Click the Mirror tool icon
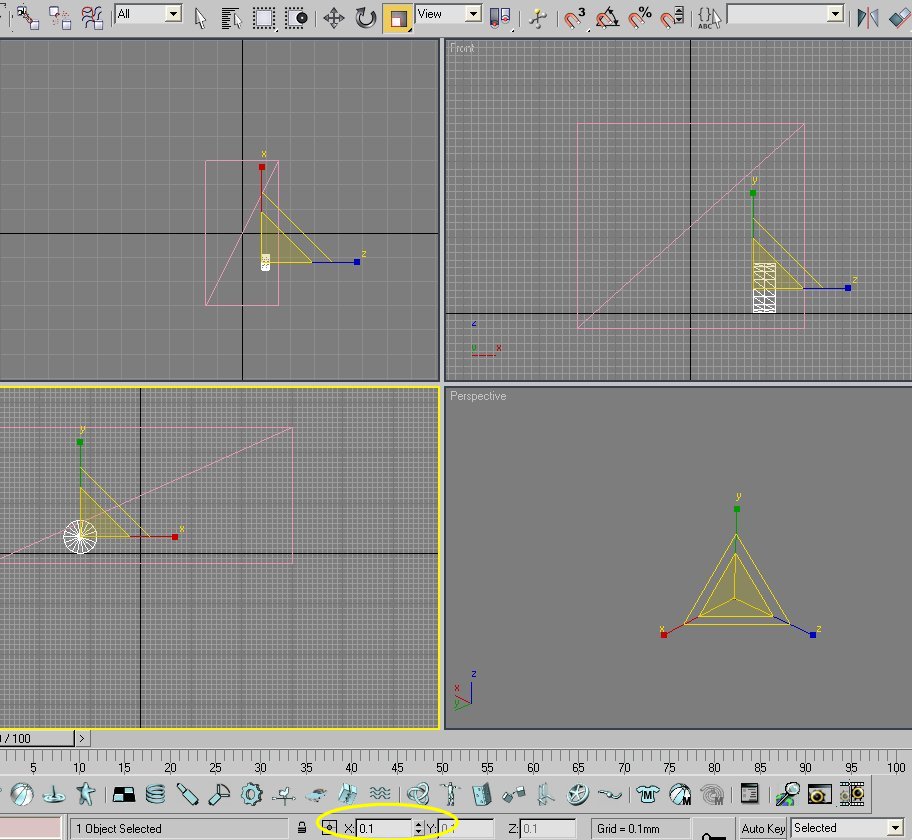 tap(868, 16)
